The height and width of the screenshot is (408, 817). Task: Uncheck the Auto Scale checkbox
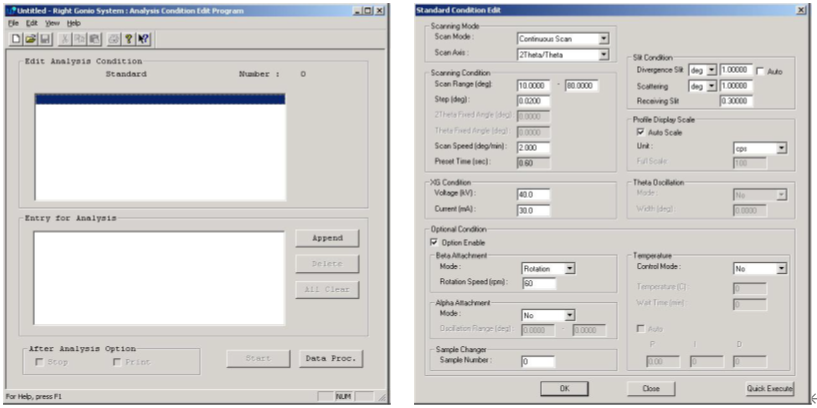coord(642,132)
